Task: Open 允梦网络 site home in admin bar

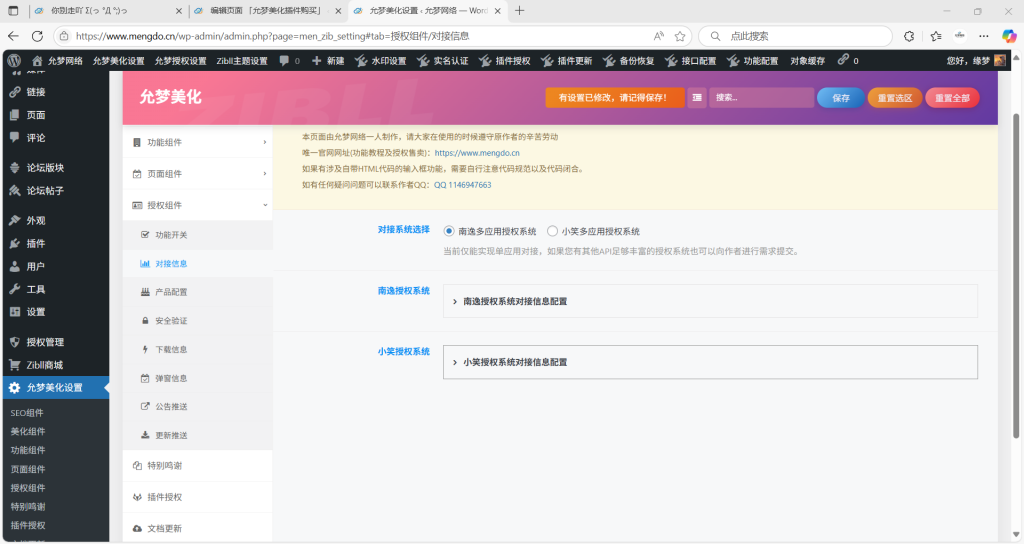Action: coord(57,61)
